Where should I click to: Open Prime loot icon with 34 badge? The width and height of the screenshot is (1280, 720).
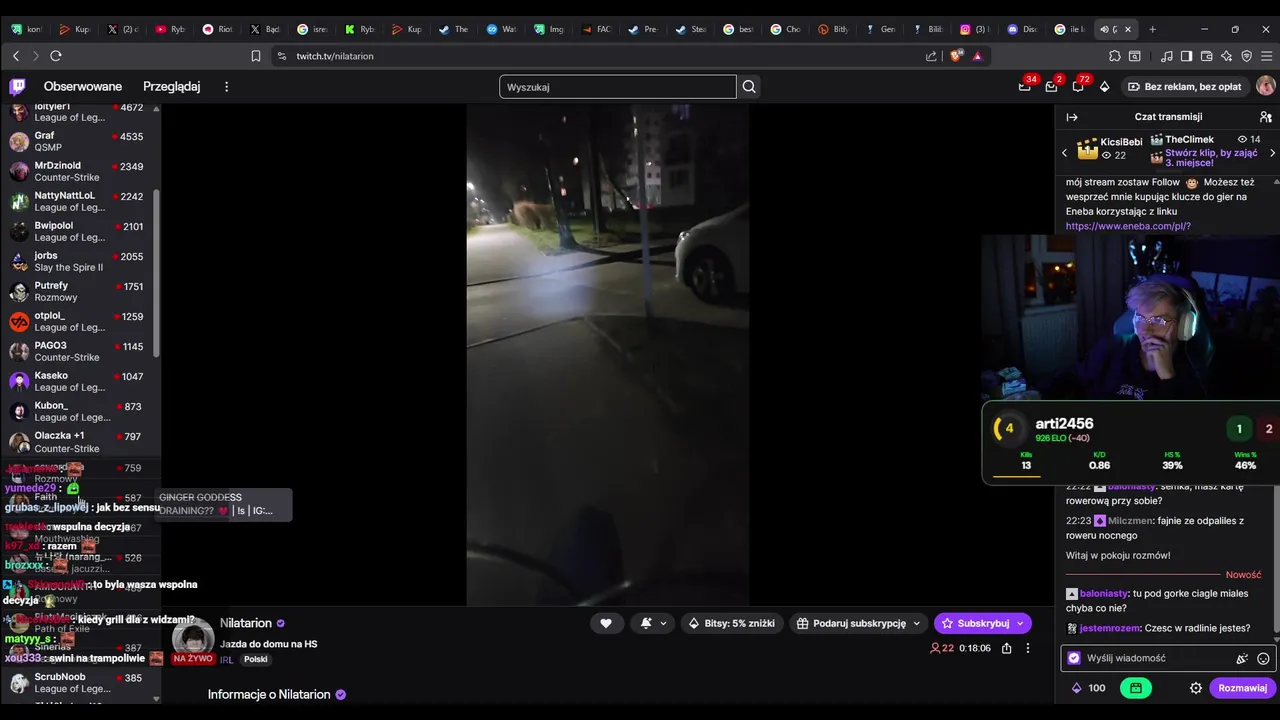tap(1025, 87)
